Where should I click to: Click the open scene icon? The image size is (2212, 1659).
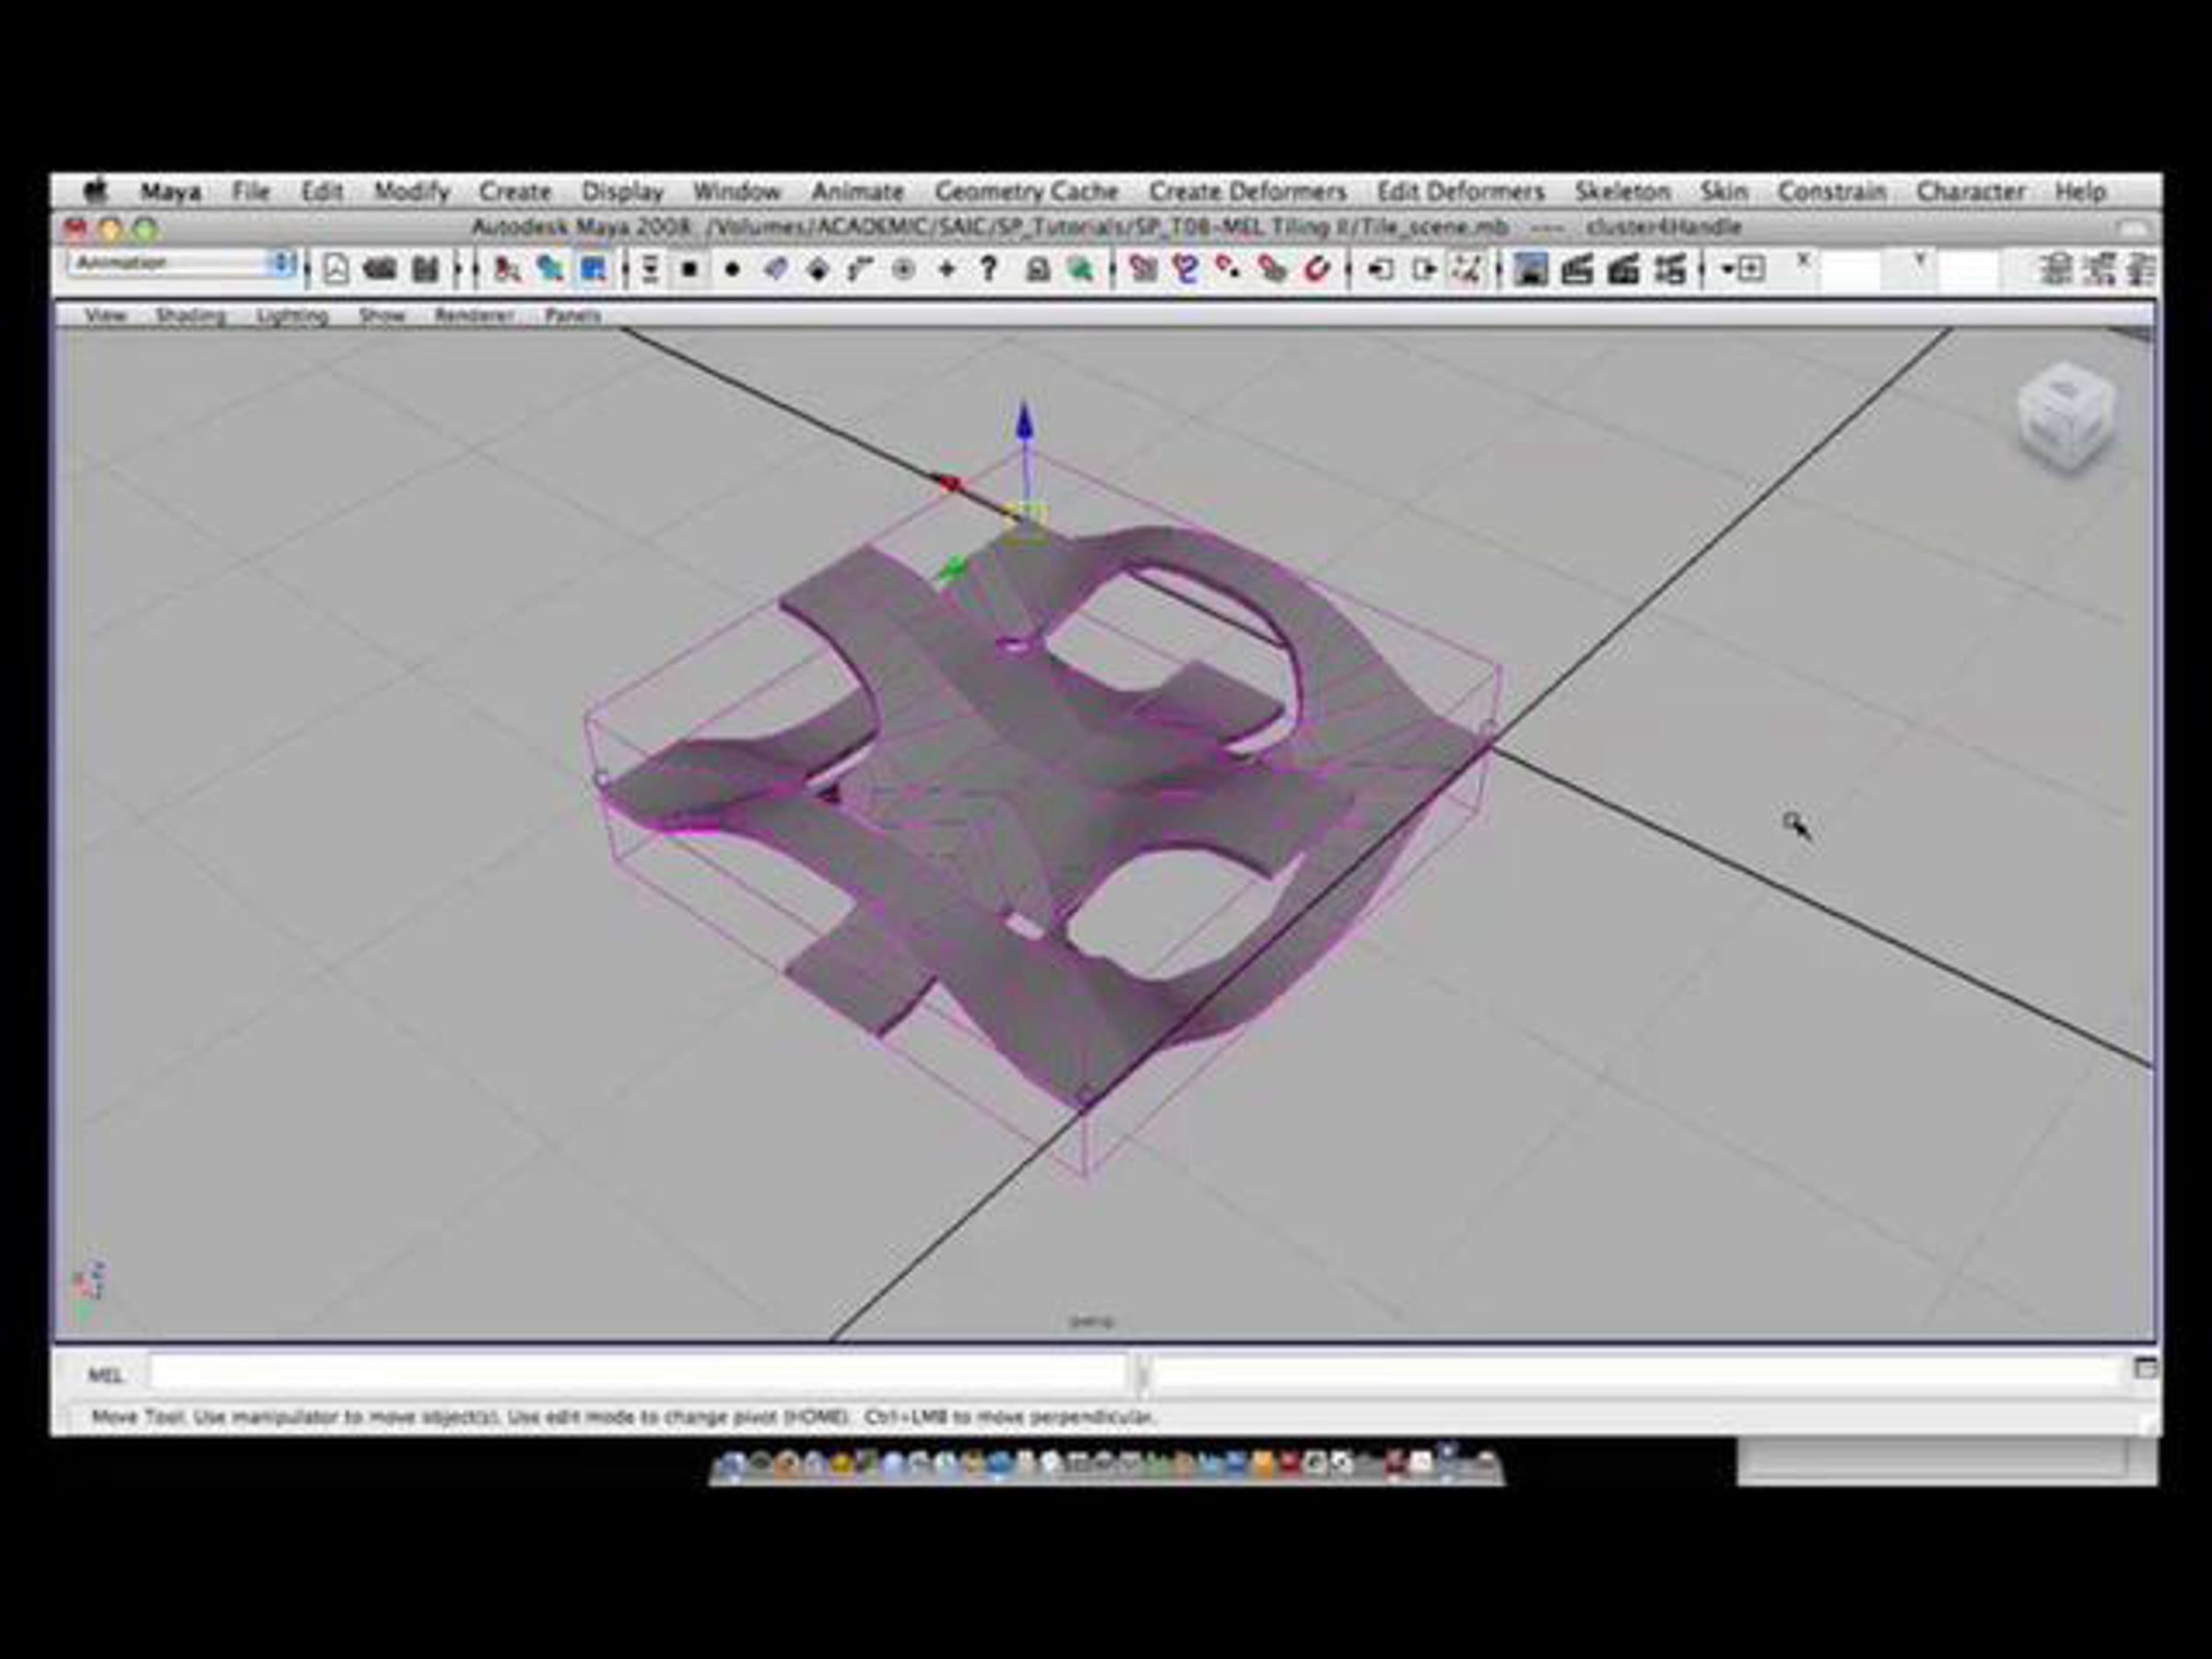(x=380, y=269)
